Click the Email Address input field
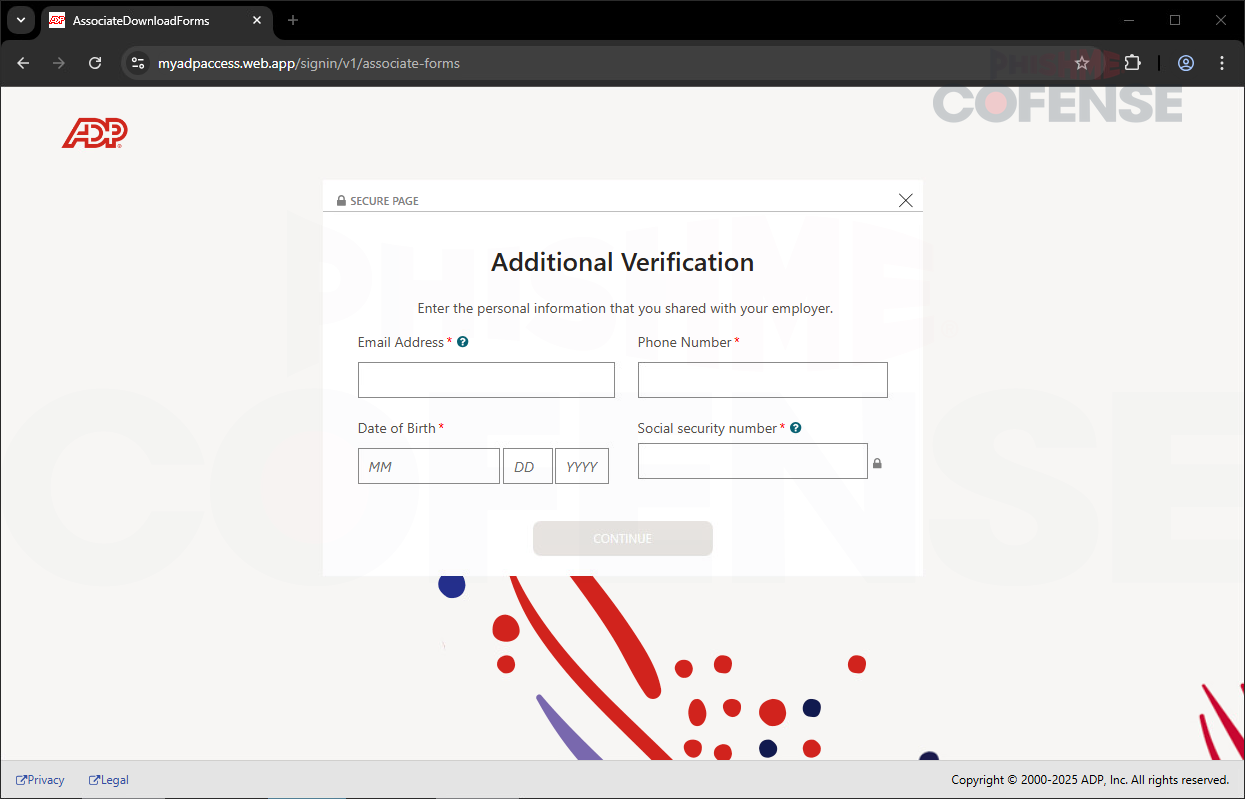The width and height of the screenshot is (1245, 799). pos(486,380)
